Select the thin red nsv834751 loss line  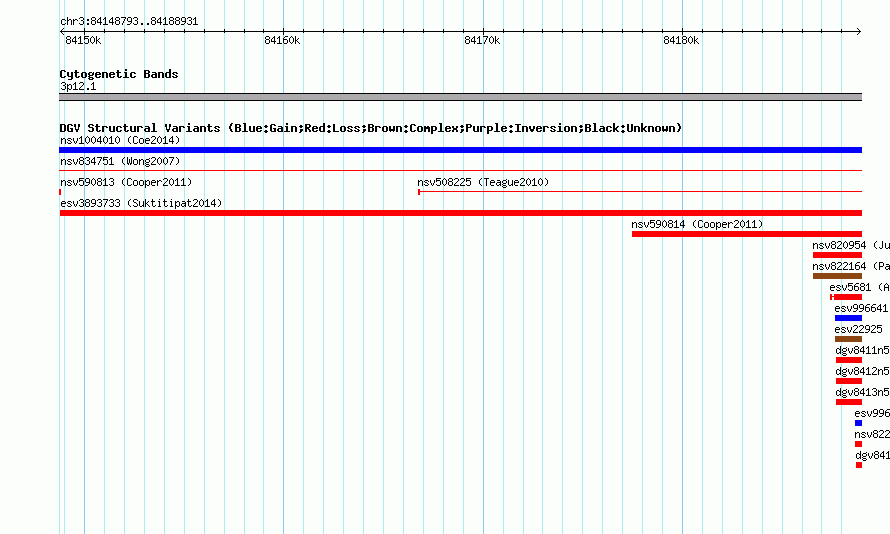pyautogui.click(x=460, y=170)
